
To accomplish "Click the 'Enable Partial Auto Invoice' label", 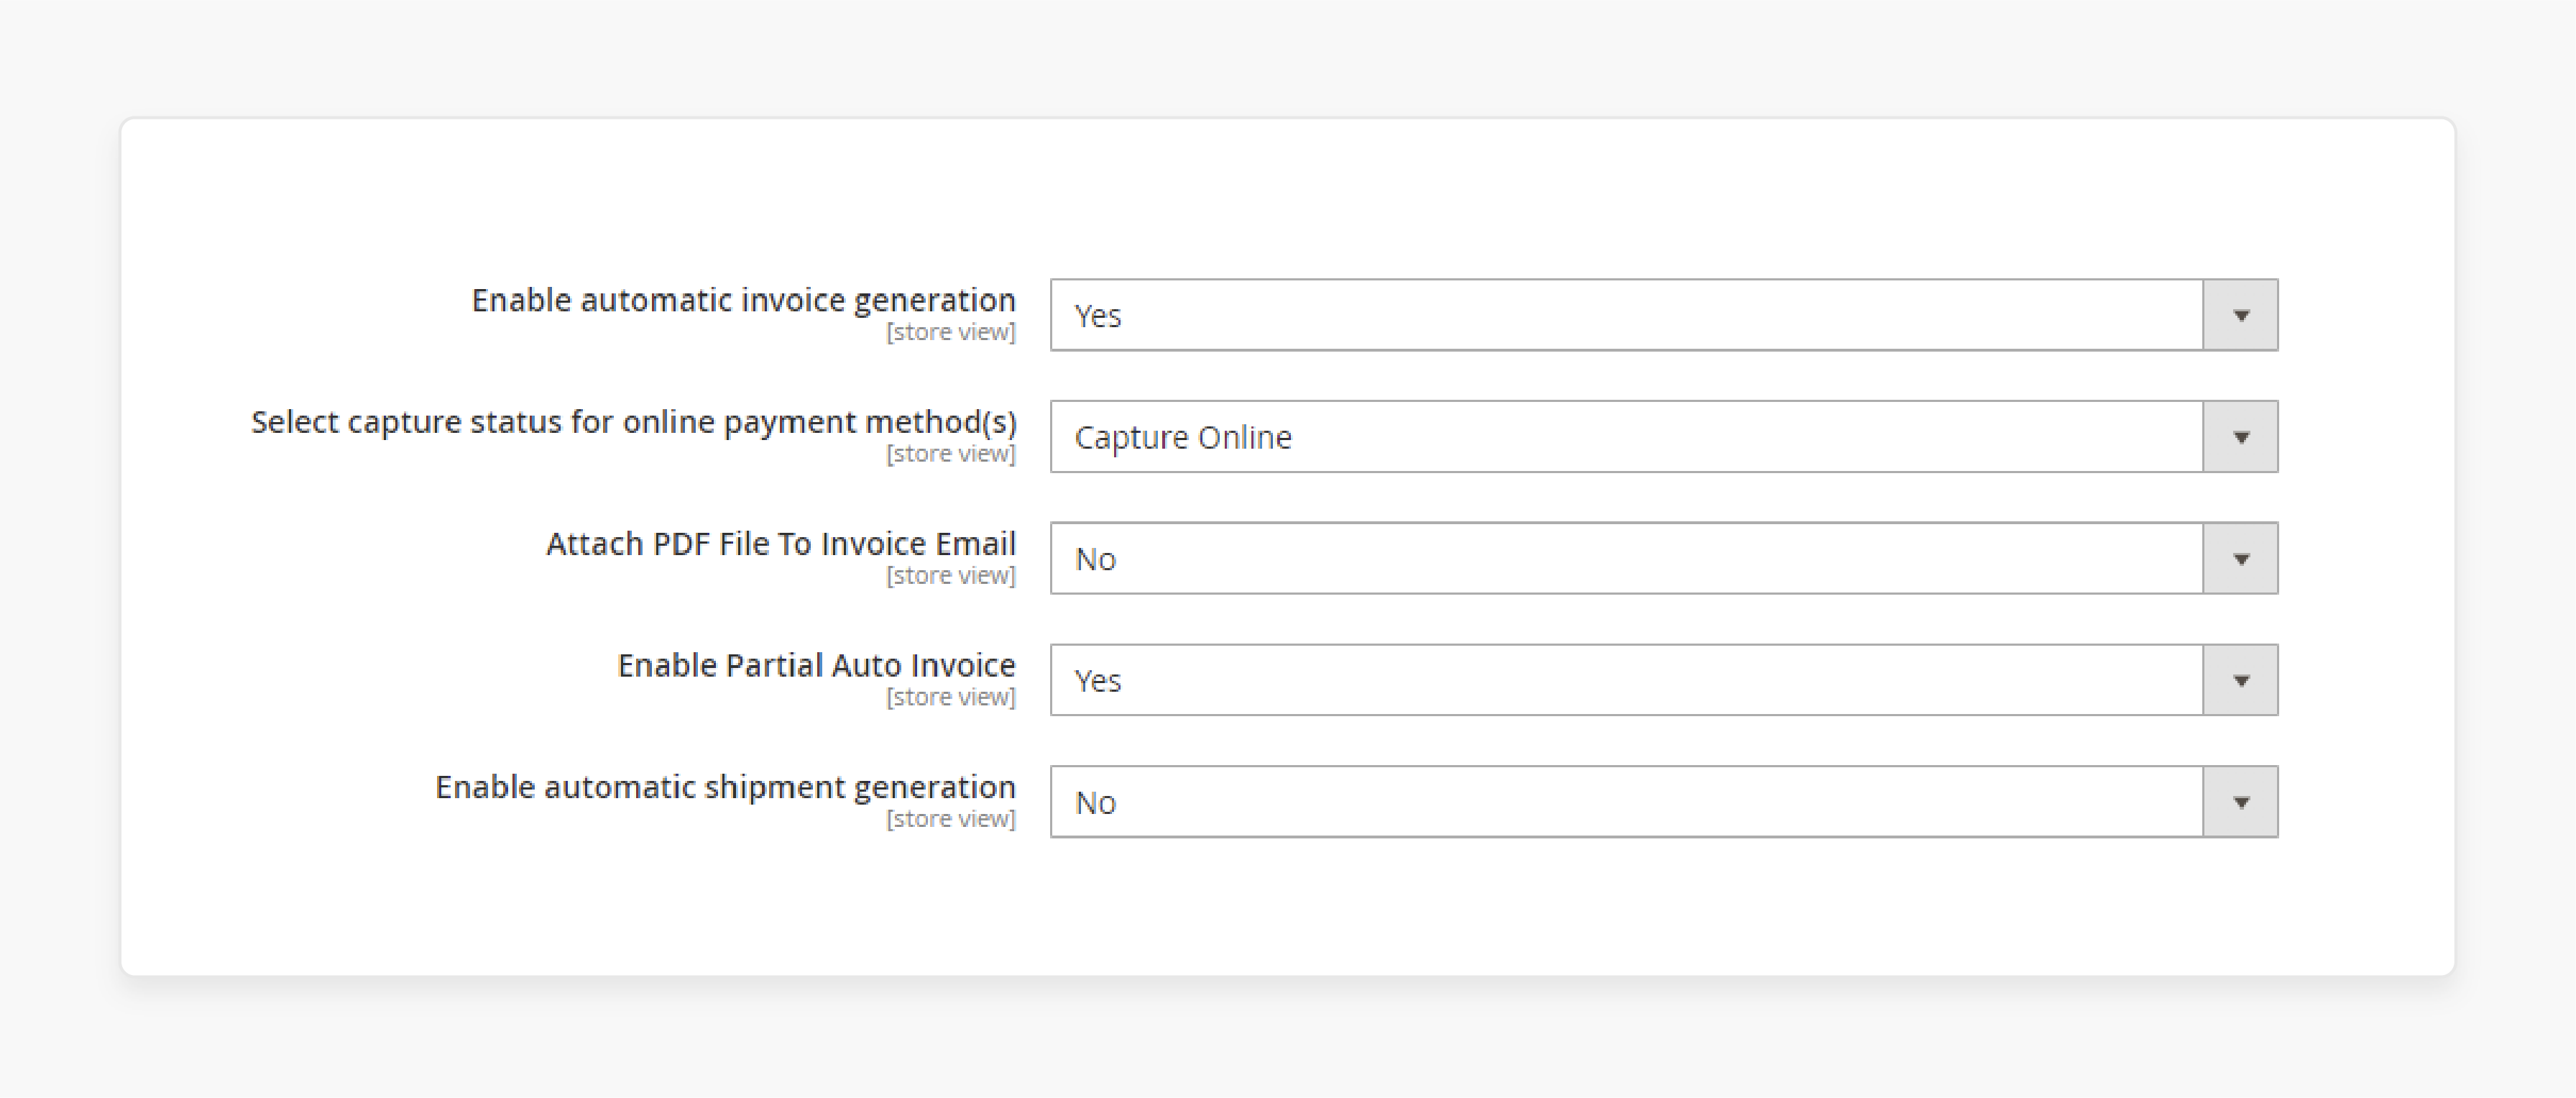I will click(816, 665).
